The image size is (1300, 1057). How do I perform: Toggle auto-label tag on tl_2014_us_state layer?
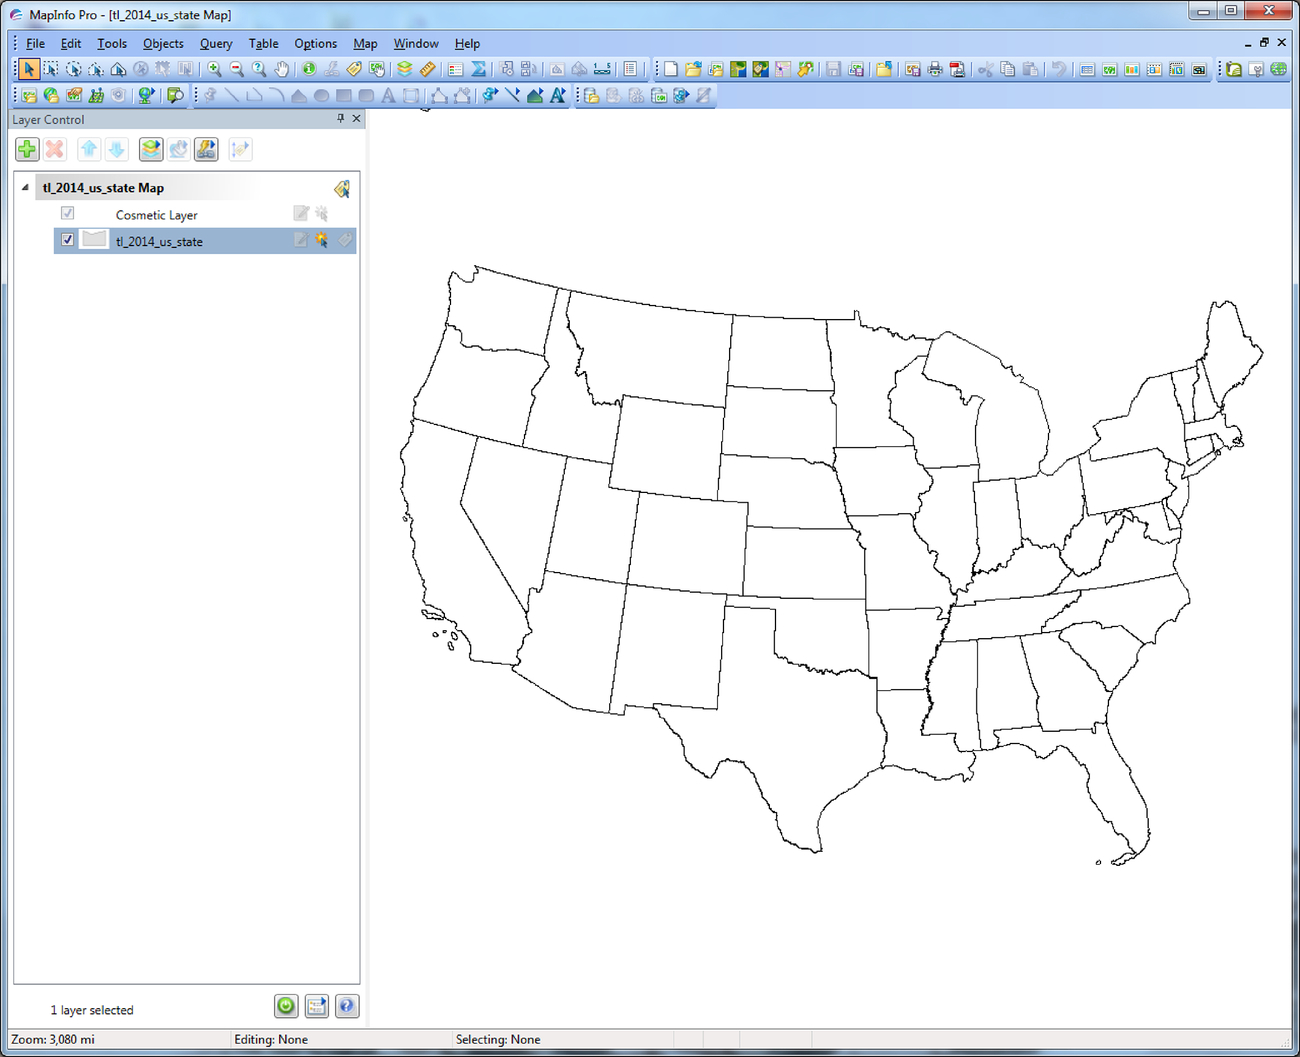pyautogui.click(x=344, y=240)
